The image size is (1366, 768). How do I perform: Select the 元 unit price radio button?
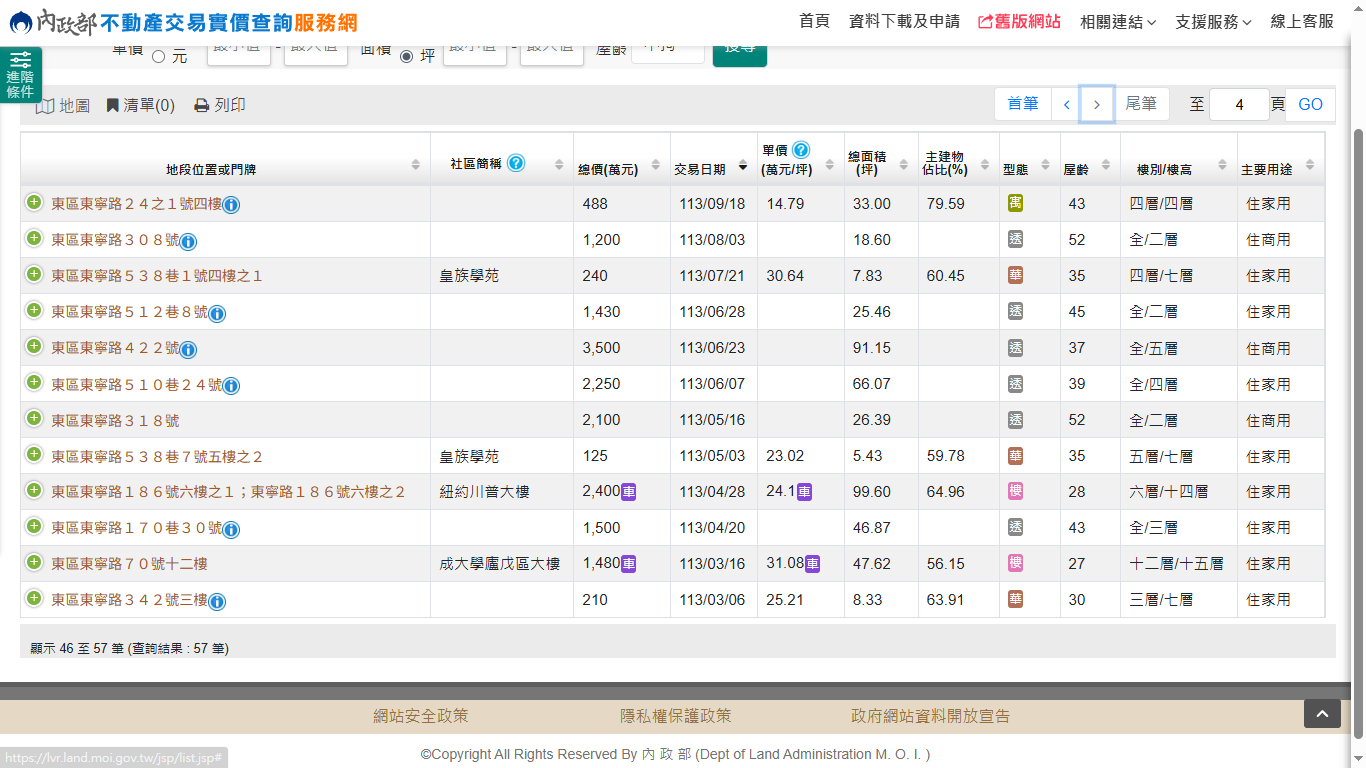coord(159,57)
